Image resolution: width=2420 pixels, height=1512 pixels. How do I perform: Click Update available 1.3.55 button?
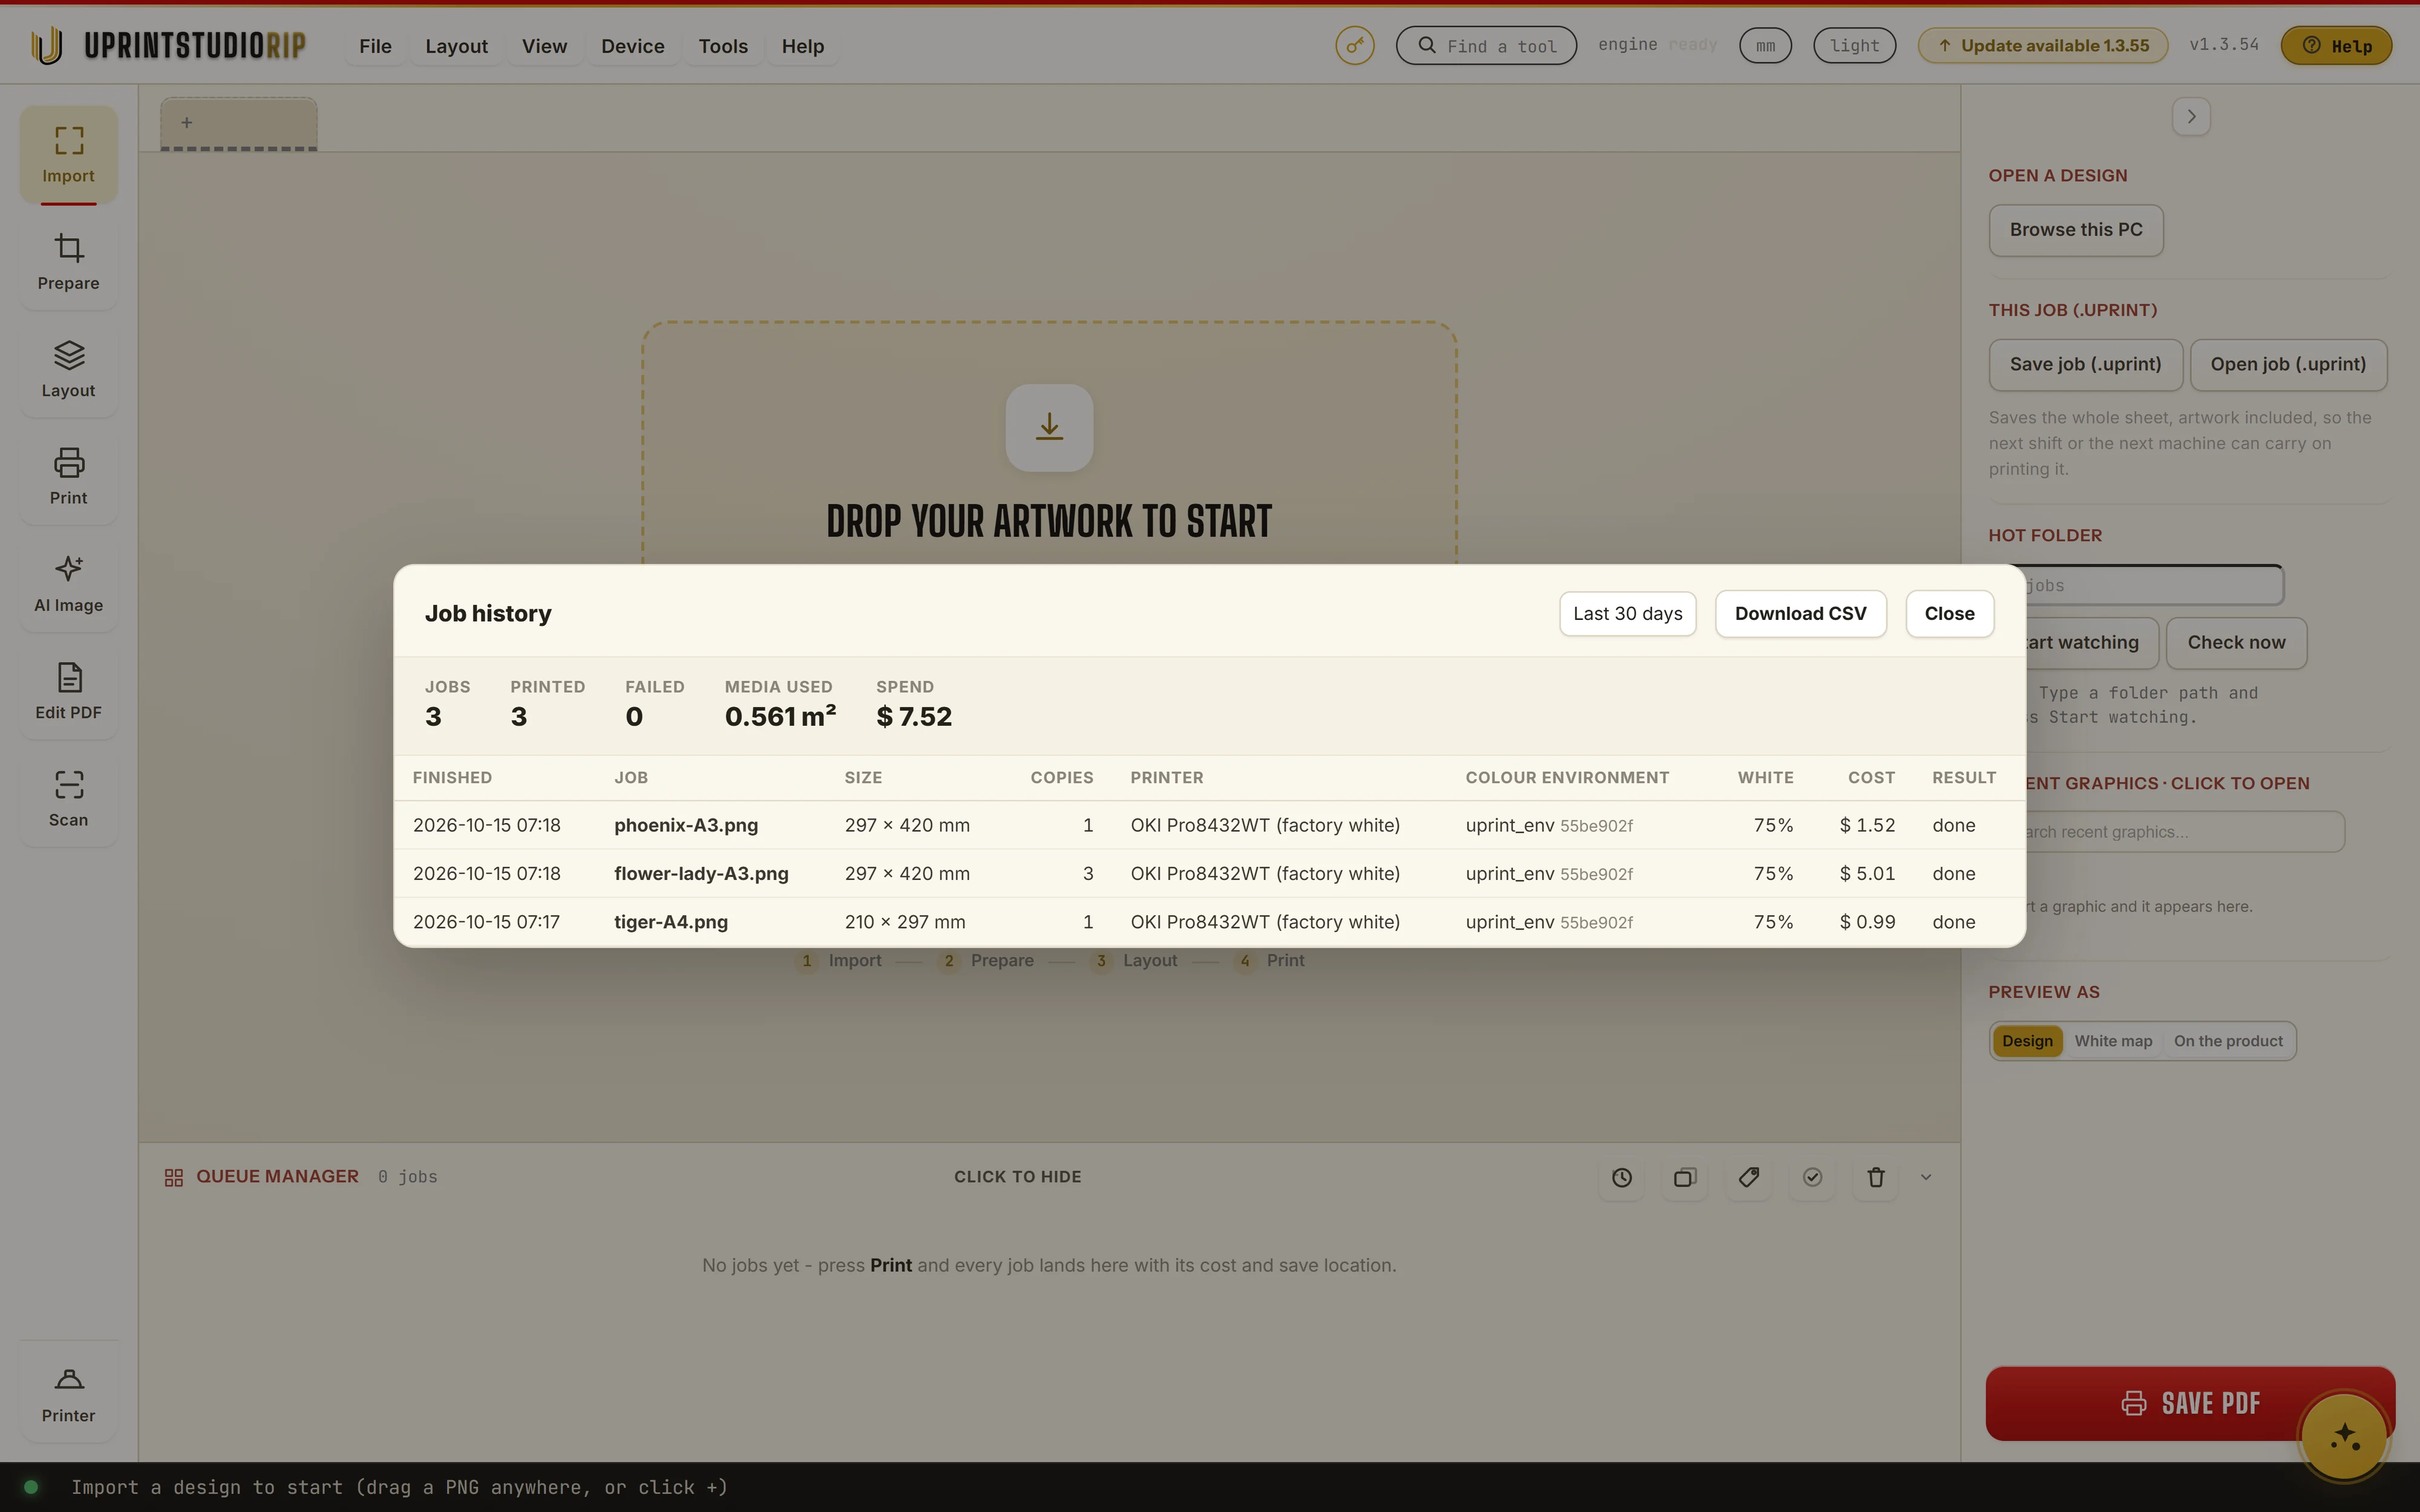pos(2043,45)
